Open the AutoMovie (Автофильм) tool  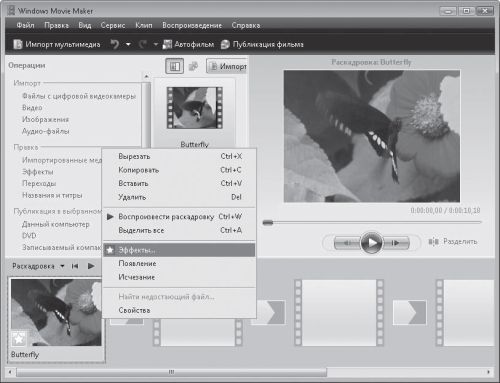188,44
